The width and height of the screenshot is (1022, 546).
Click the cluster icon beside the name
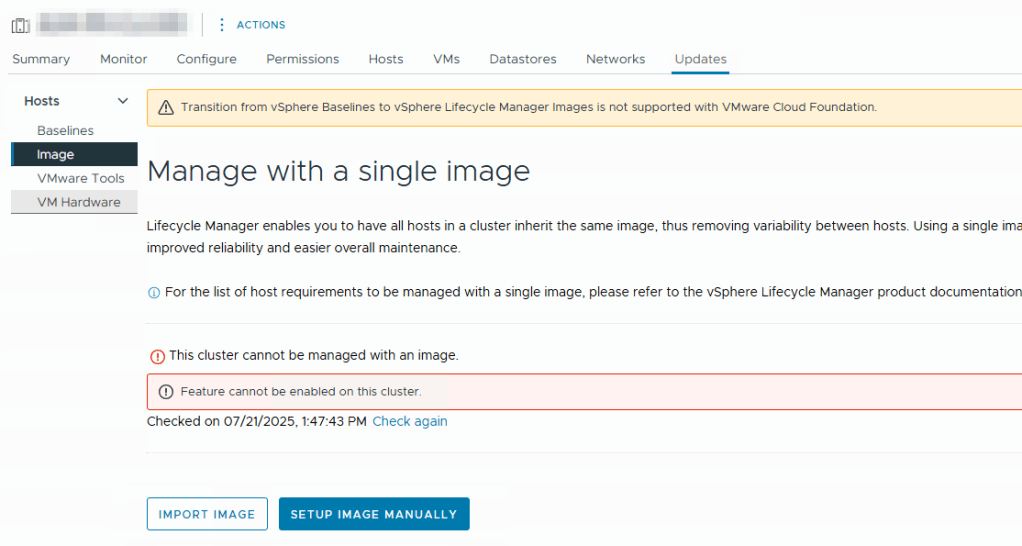pos(20,25)
